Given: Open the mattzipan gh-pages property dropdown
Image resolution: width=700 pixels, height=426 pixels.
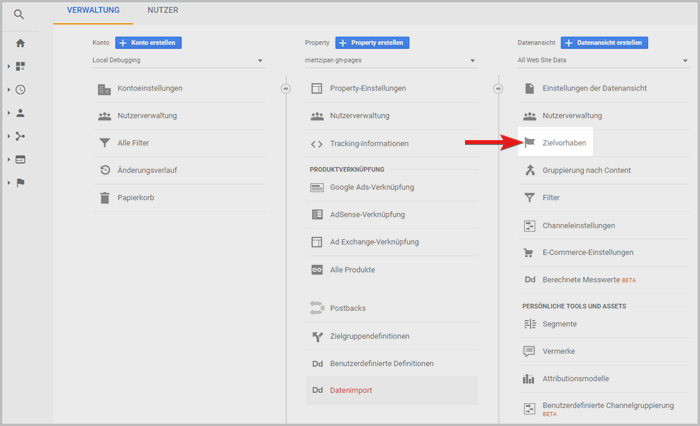Looking at the screenshot, I should tap(391, 60).
